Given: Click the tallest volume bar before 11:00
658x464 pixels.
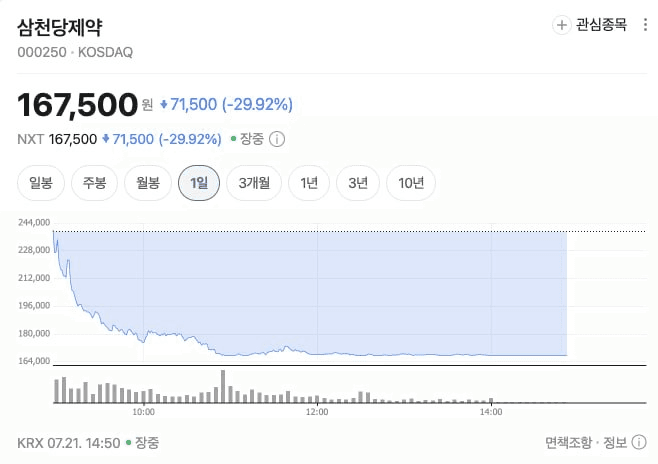Looking at the screenshot, I should (x=223, y=386).
